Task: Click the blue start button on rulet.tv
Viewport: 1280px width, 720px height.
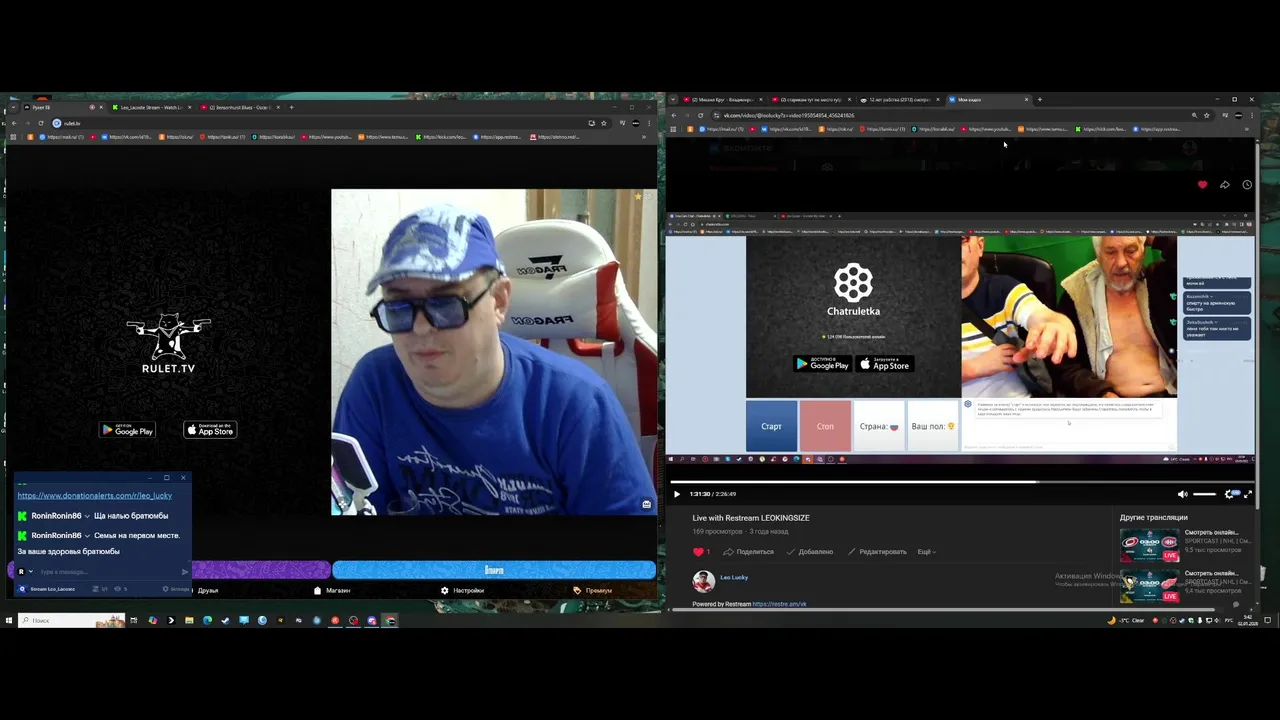Action: point(494,570)
